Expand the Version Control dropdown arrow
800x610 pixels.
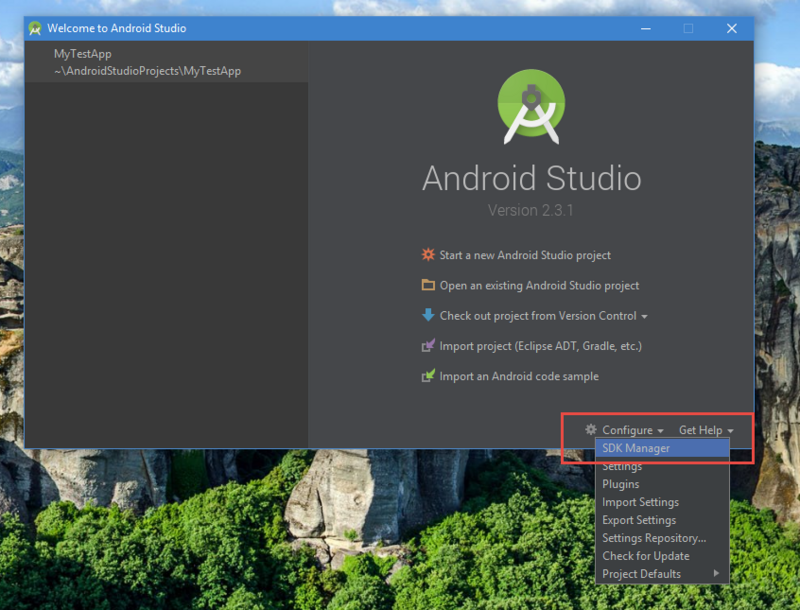[x=644, y=317]
